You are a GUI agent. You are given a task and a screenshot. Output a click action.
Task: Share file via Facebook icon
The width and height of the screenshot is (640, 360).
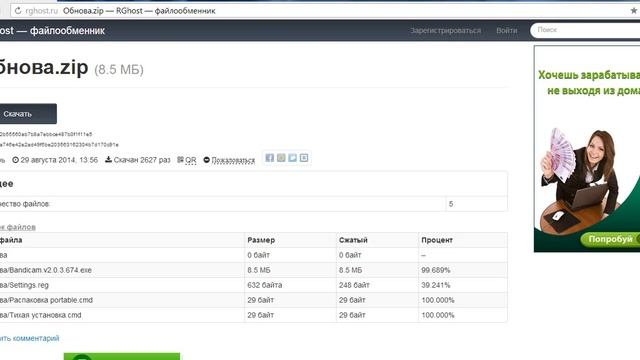[269, 158]
